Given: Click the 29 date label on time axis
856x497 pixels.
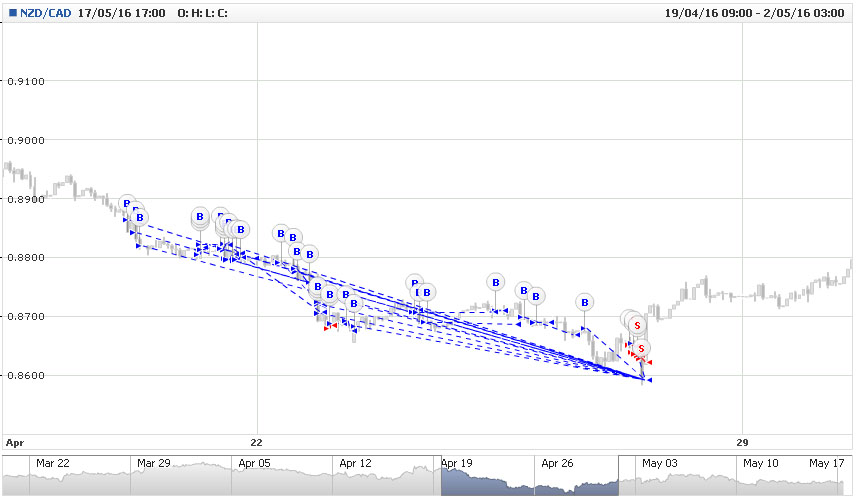Looking at the screenshot, I should (742, 442).
